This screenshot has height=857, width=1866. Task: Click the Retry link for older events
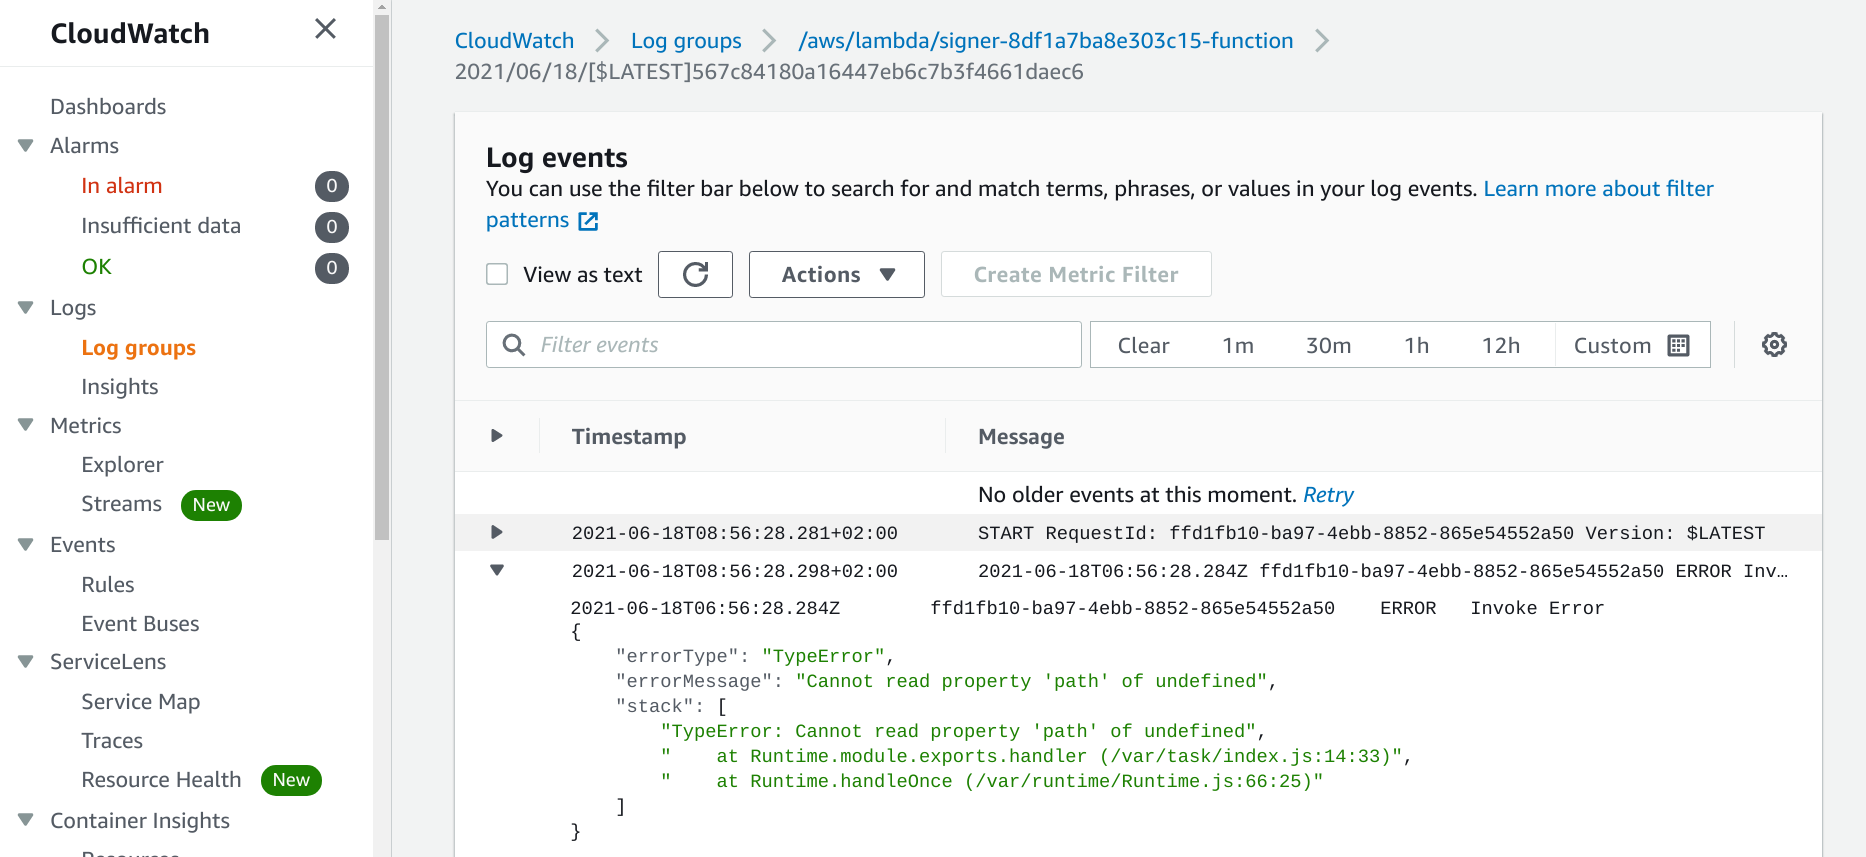(x=1327, y=495)
